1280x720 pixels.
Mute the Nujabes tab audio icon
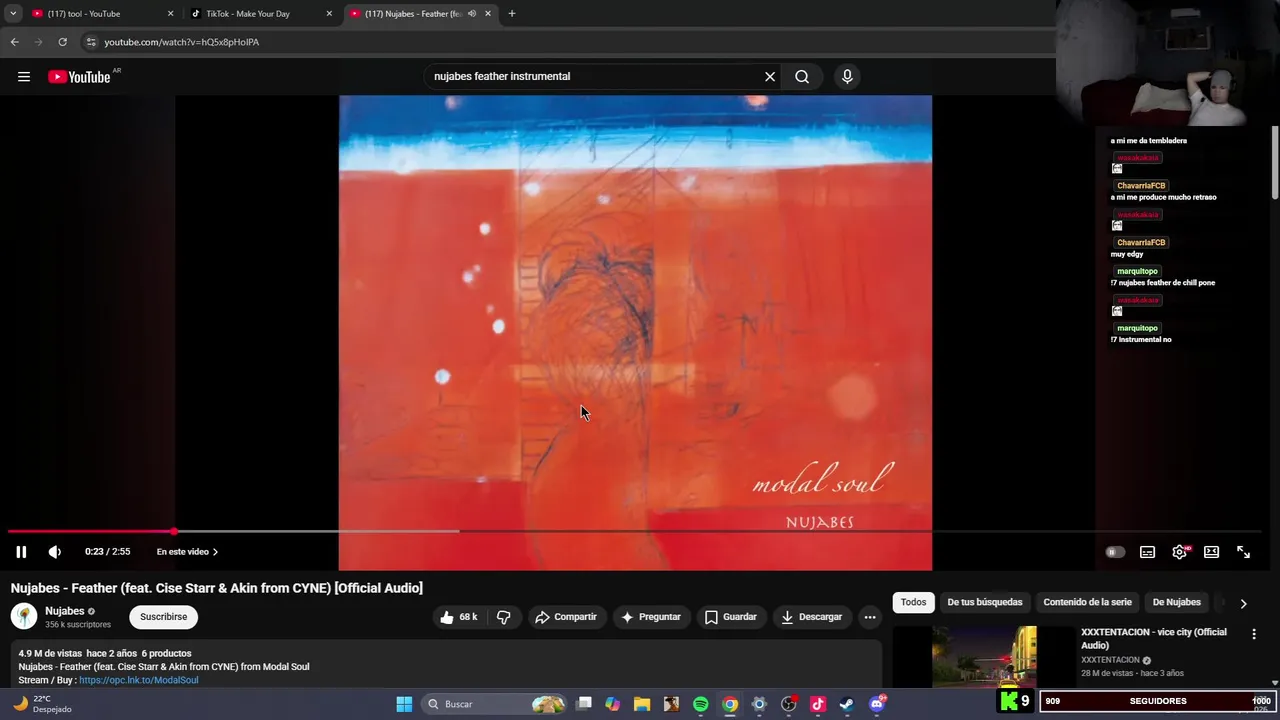(472, 14)
